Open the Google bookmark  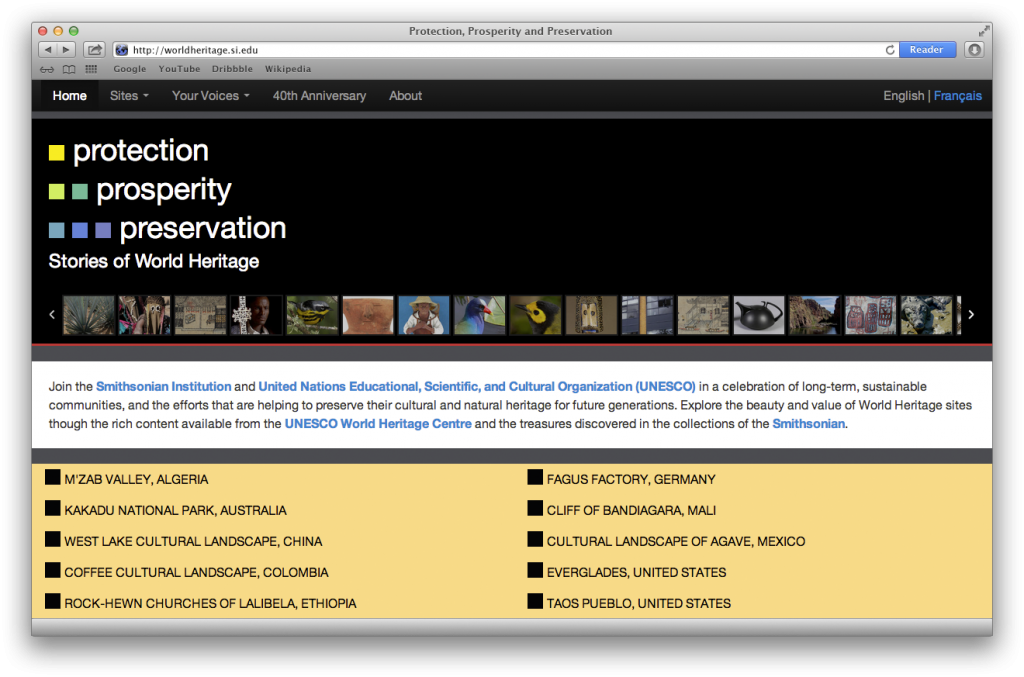(x=129, y=69)
